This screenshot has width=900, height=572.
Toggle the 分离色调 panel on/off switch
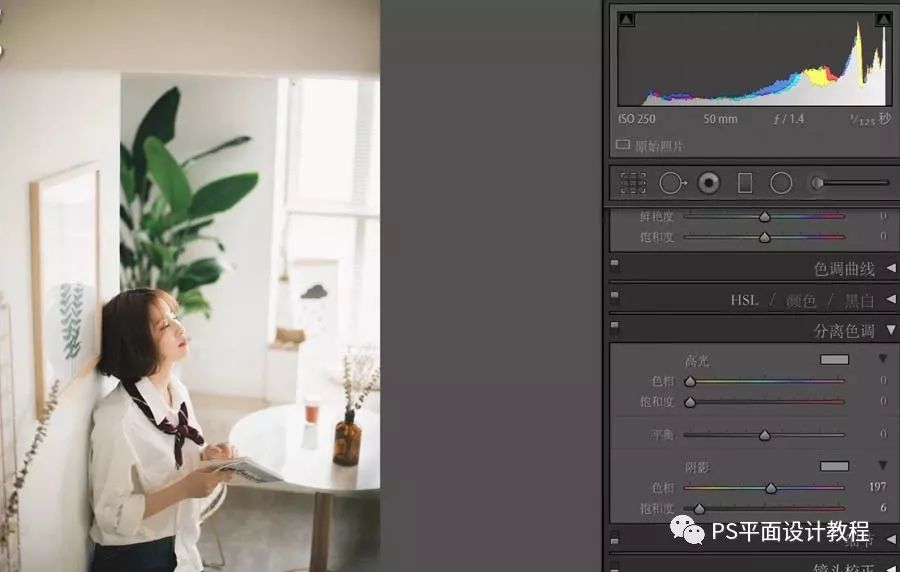pos(615,327)
